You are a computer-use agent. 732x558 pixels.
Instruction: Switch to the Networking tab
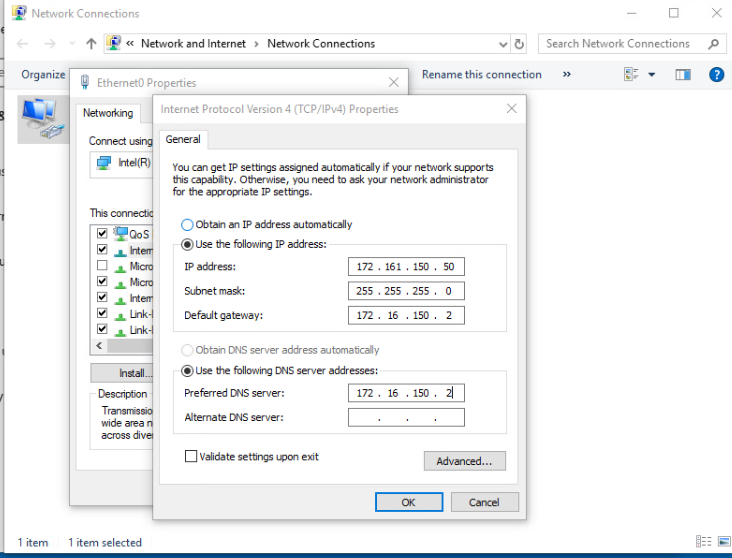(107, 113)
